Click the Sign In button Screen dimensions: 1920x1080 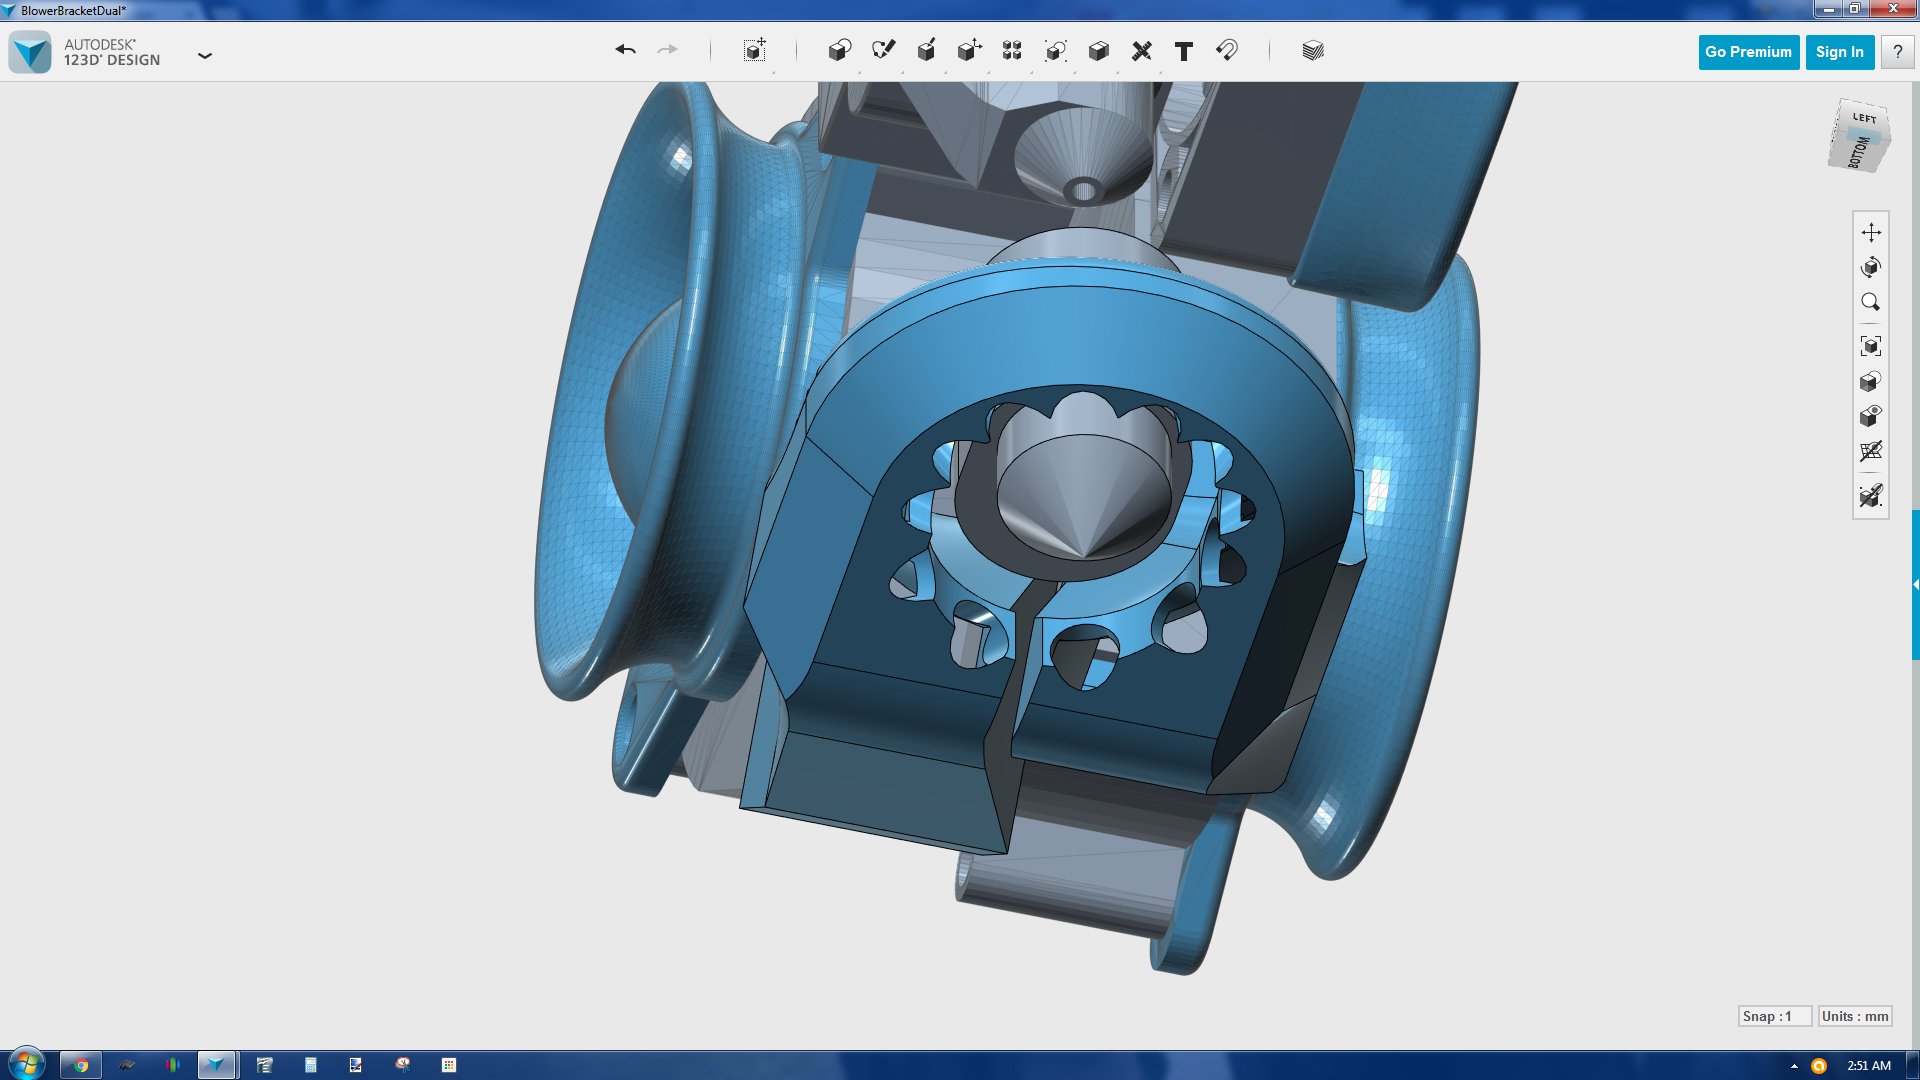point(1839,52)
